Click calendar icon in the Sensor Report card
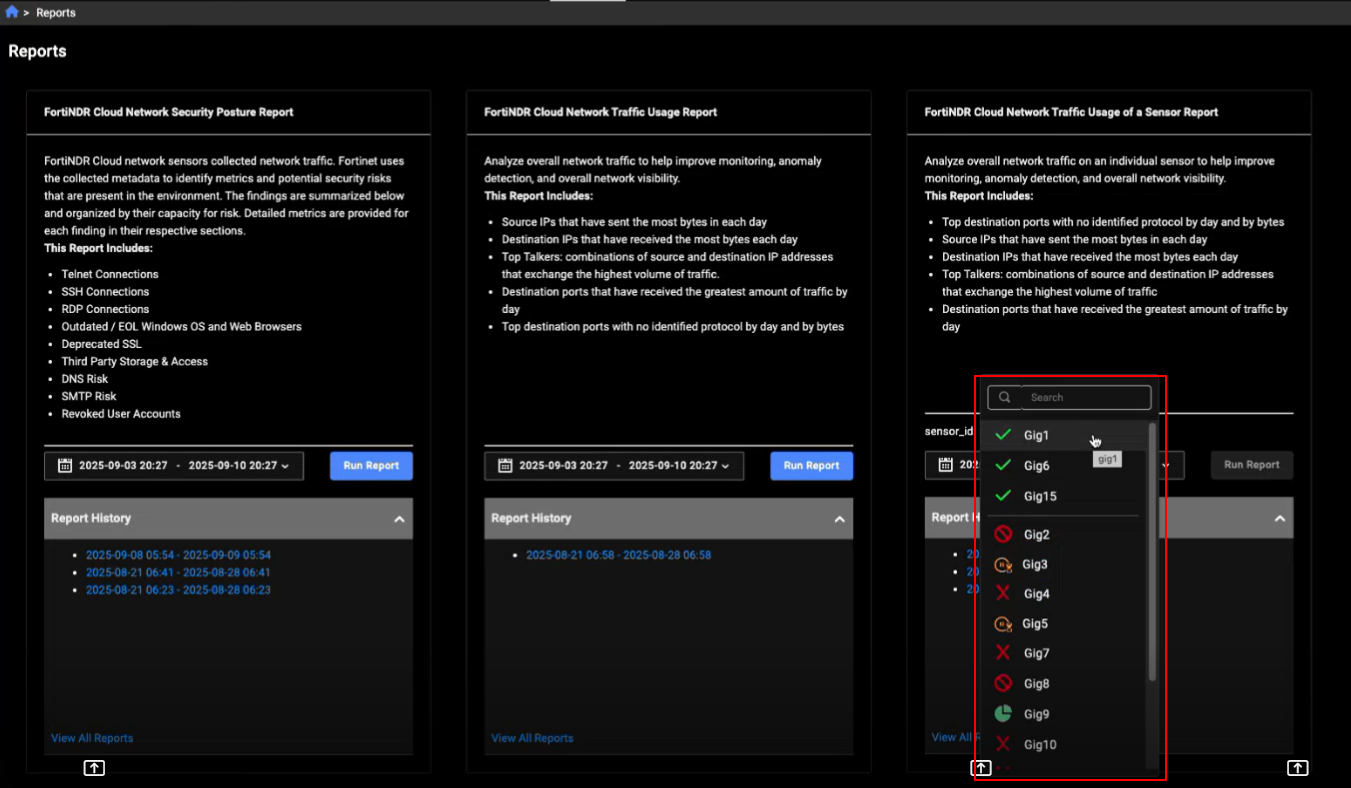 [x=945, y=465]
